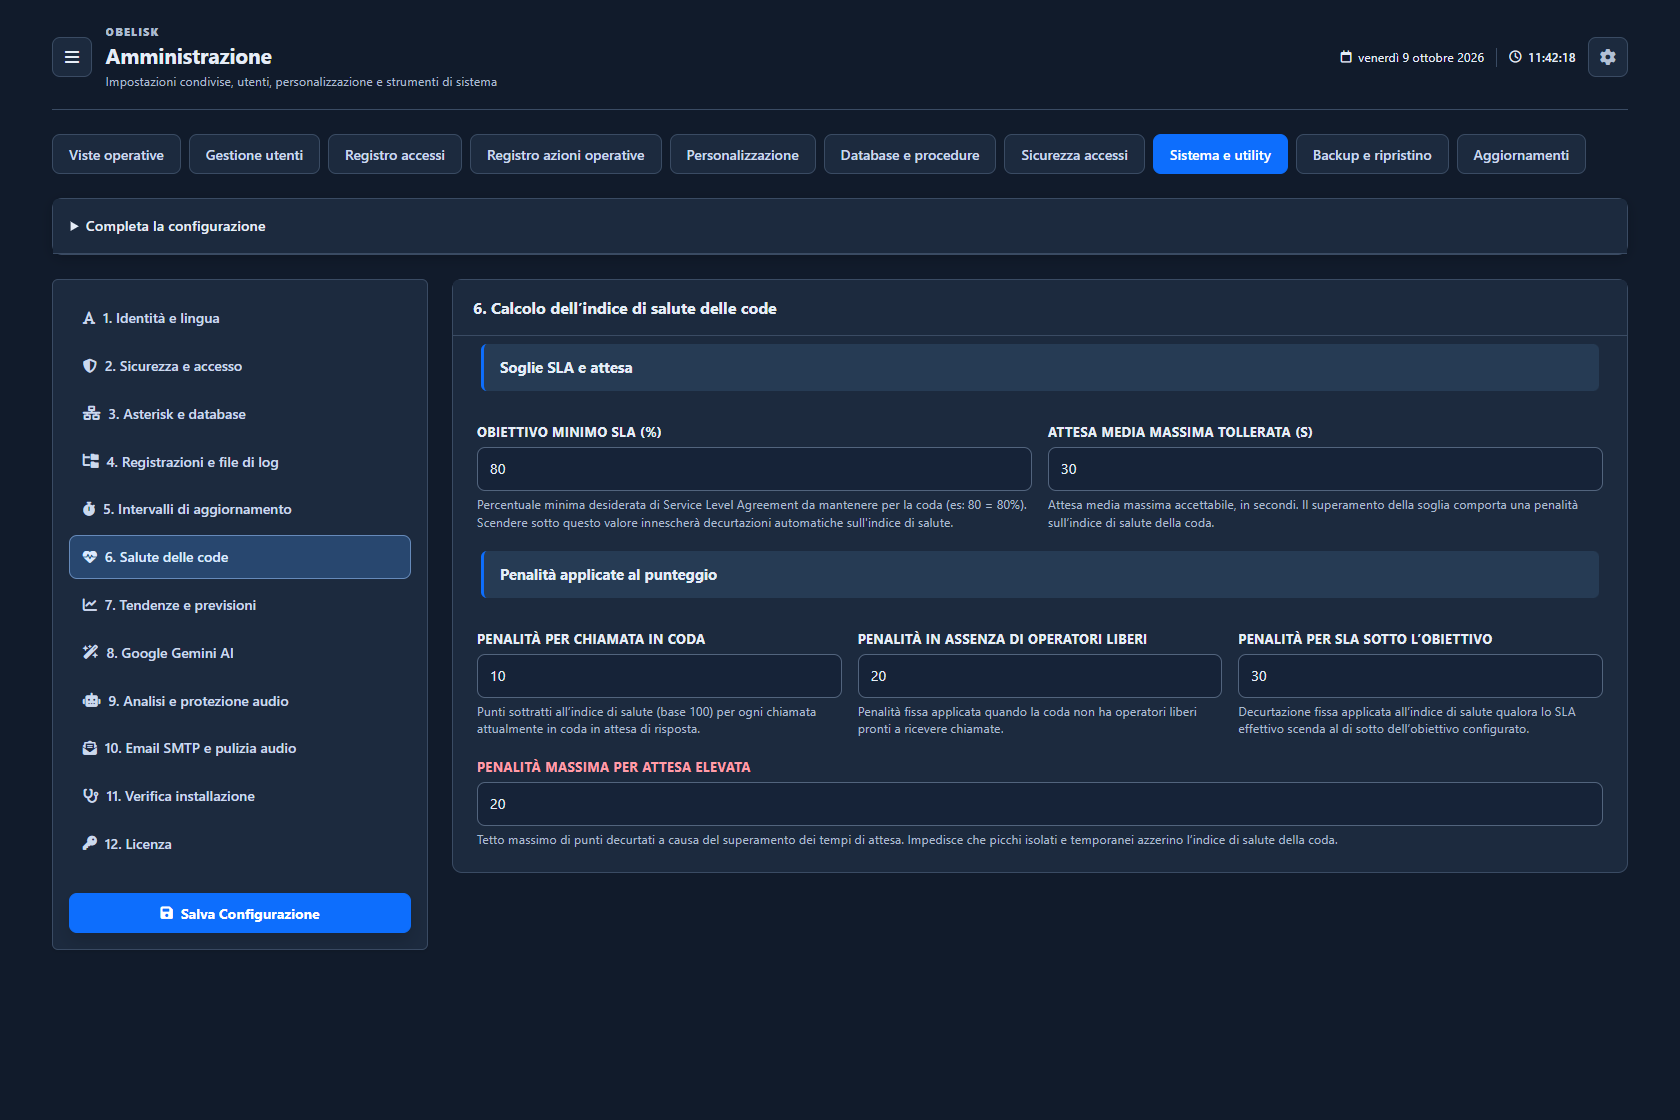
Task: Click the key icon for Licenza
Action: pos(90,844)
